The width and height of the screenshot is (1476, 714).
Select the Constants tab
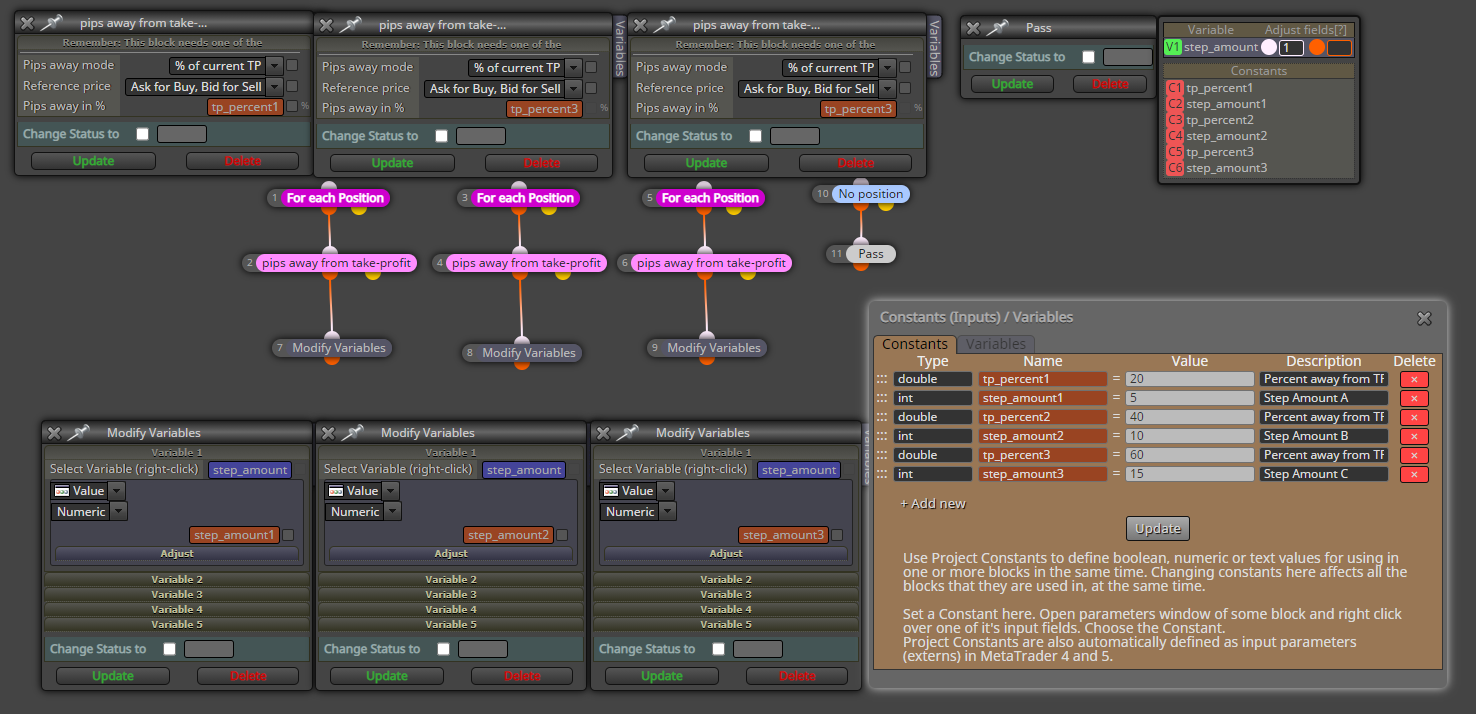[x=915, y=344]
